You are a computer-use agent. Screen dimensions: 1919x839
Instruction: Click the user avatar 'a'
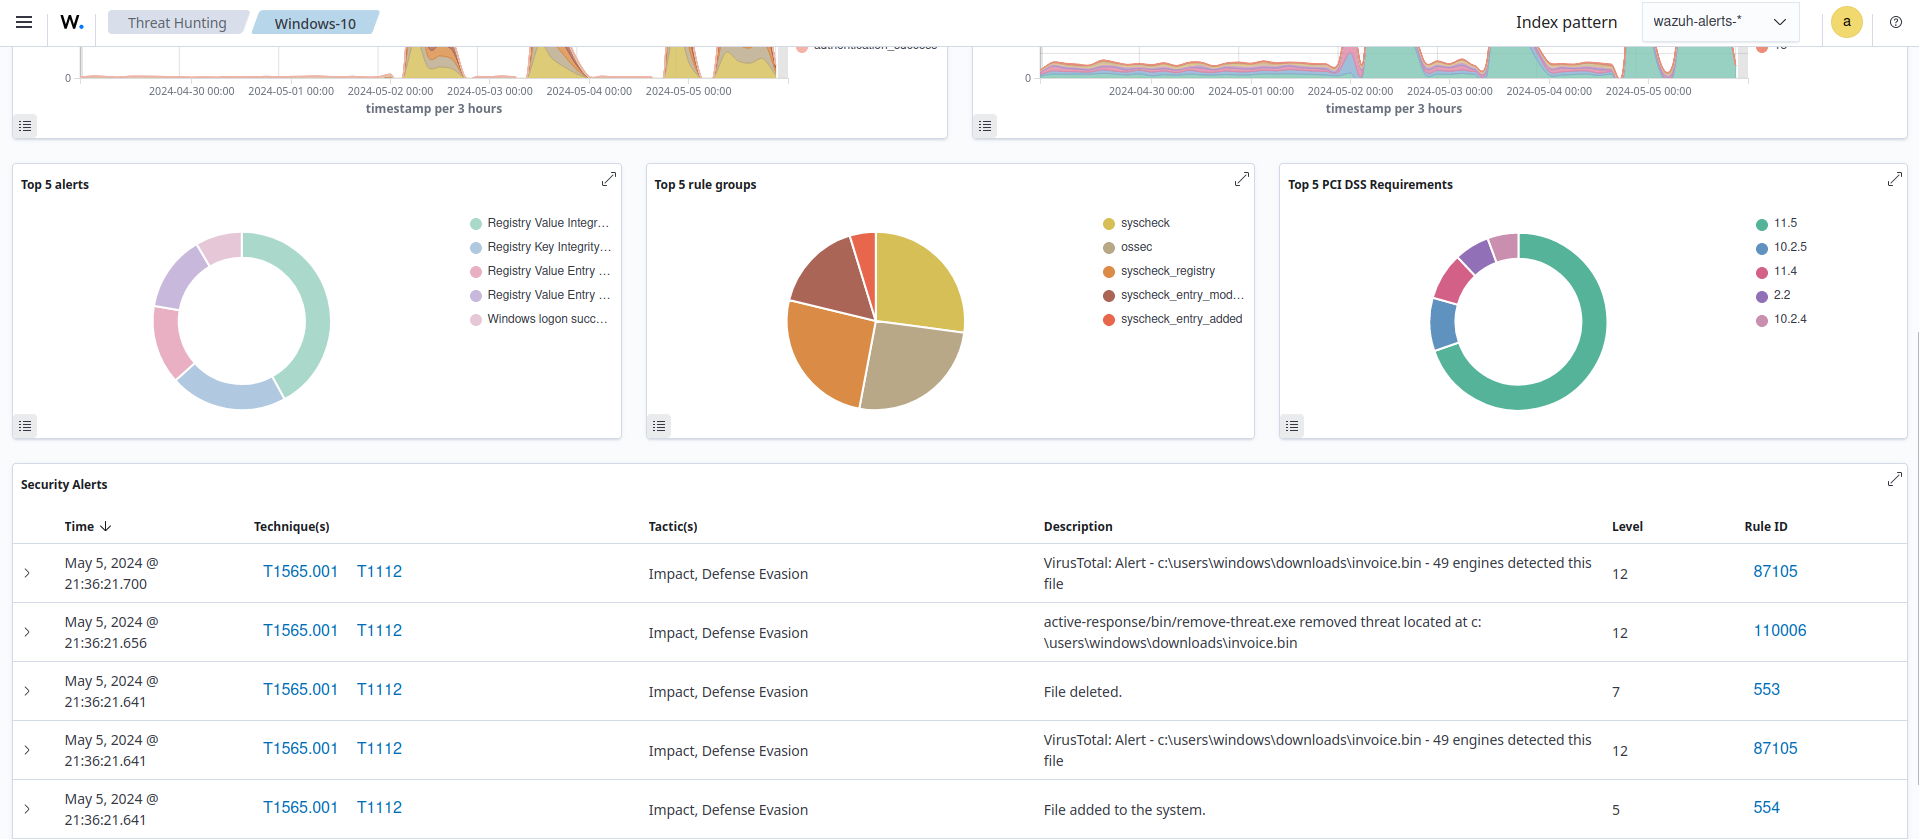click(1846, 22)
